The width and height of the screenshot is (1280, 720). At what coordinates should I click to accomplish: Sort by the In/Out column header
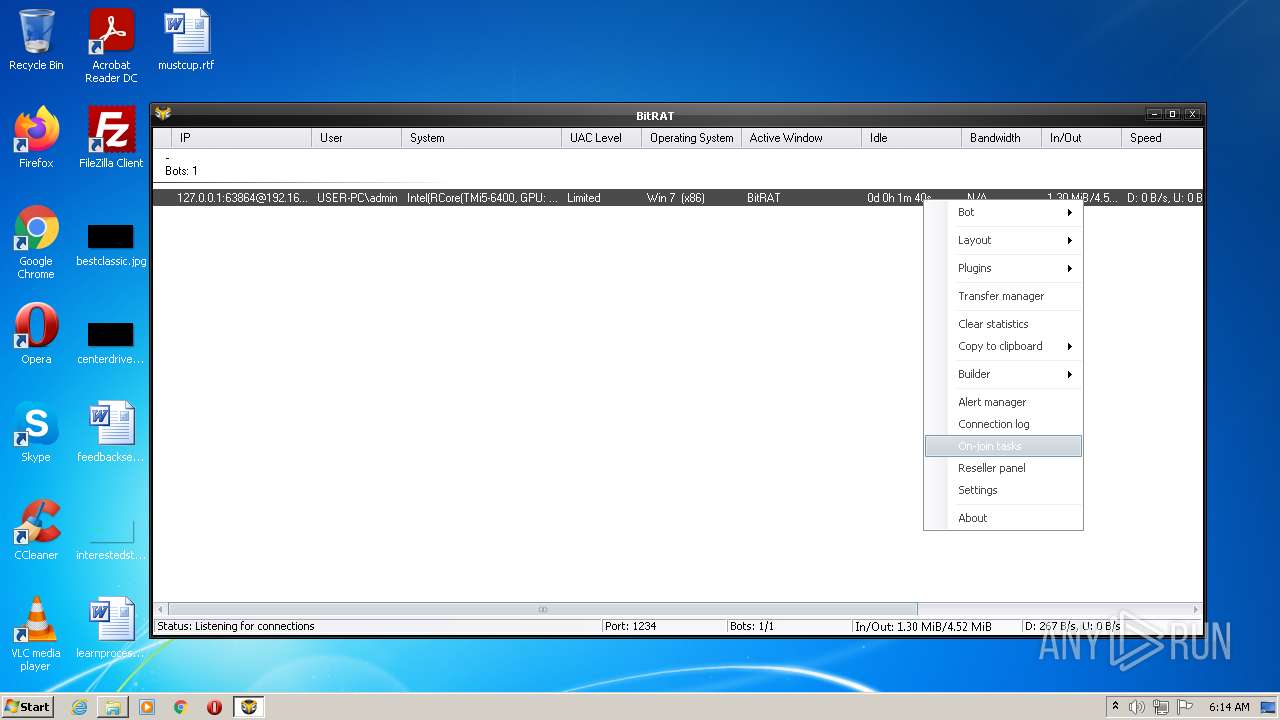(1081, 138)
